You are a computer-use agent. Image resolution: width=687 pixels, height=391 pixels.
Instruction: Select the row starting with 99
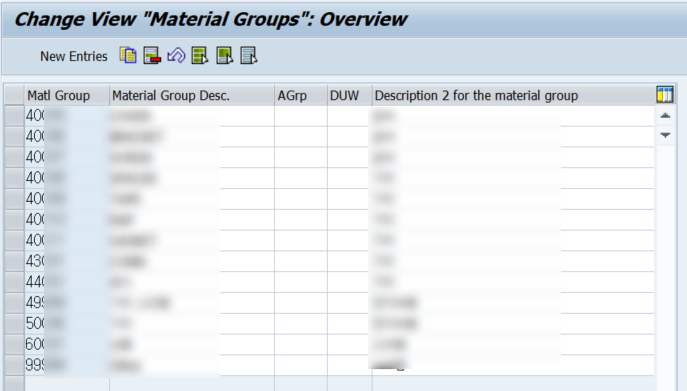tap(14, 365)
